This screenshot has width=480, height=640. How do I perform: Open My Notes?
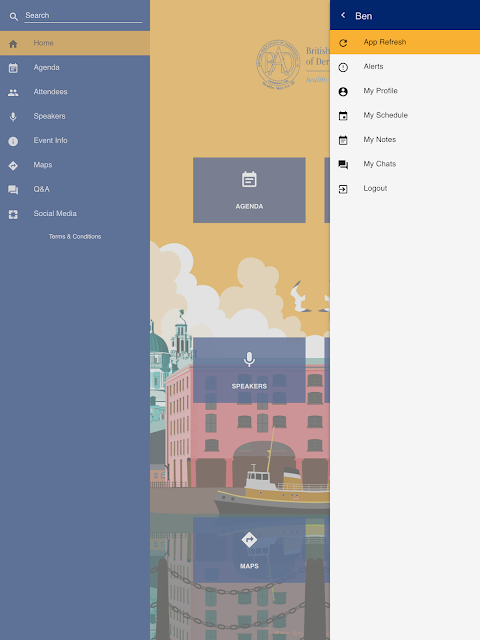[405, 140]
